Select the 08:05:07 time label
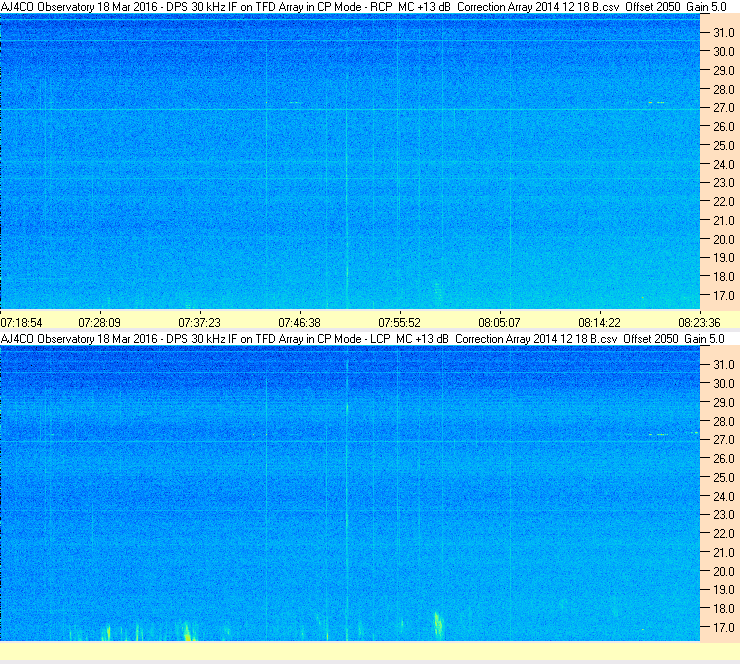The width and height of the screenshot is (740, 664). pyautogui.click(x=500, y=323)
